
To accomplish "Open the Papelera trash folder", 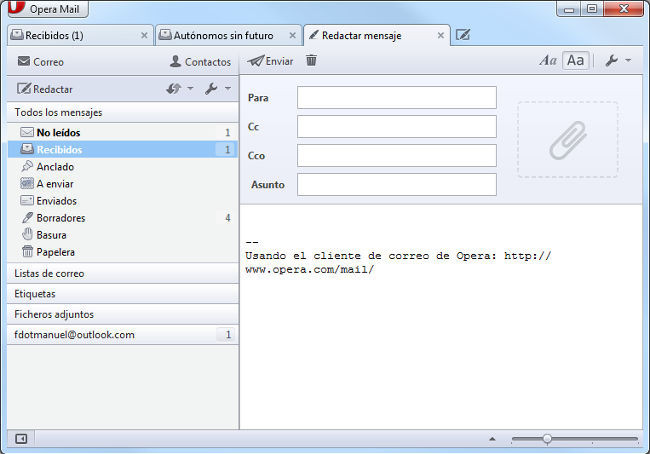I will [123, 252].
